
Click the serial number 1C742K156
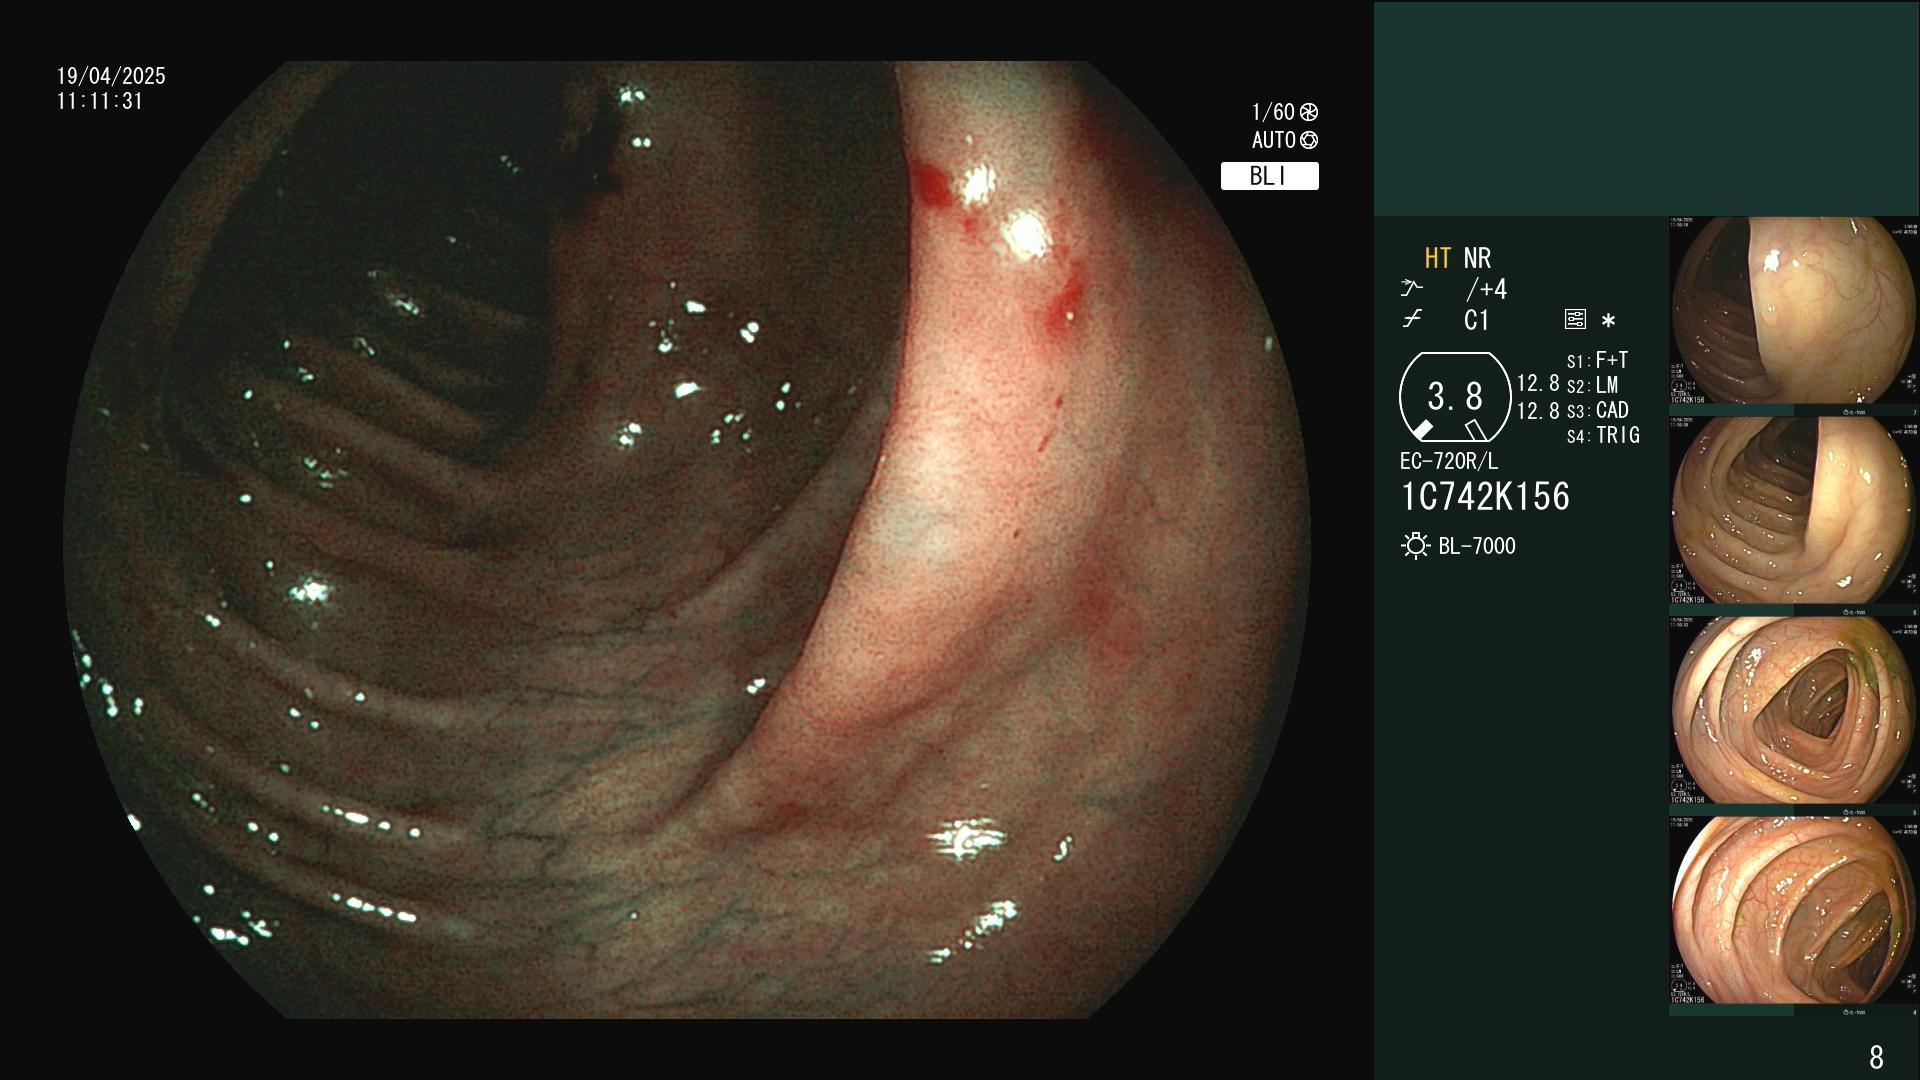point(1485,497)
